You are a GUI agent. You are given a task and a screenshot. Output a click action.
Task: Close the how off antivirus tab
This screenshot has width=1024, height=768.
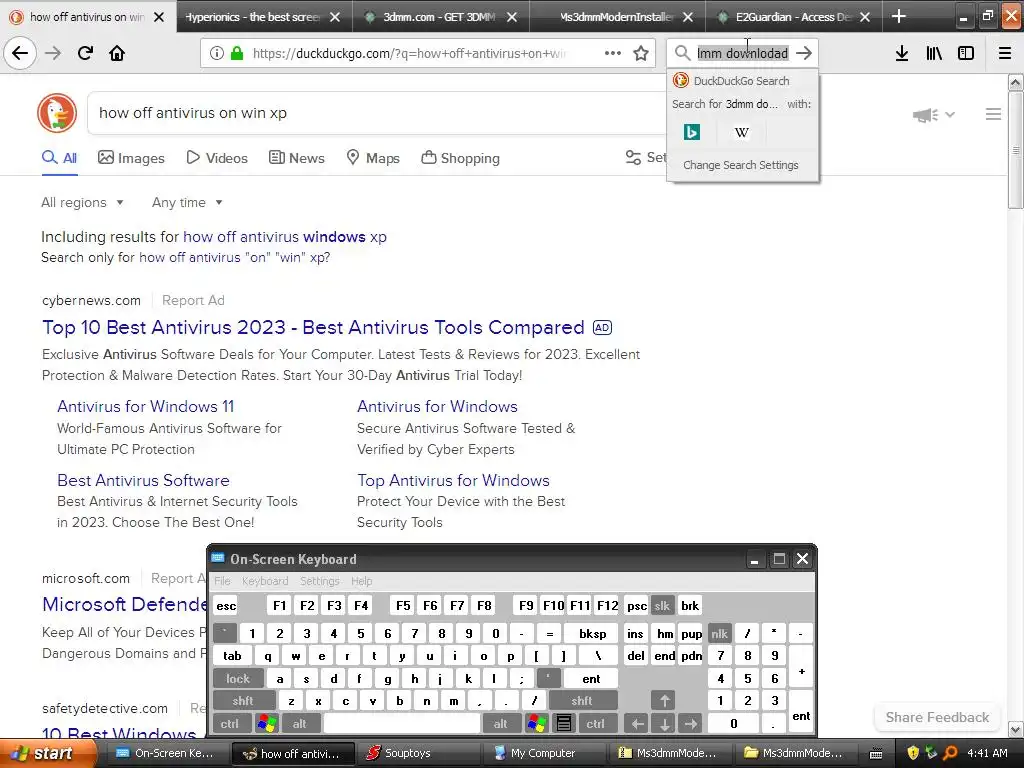coord(159,17)
